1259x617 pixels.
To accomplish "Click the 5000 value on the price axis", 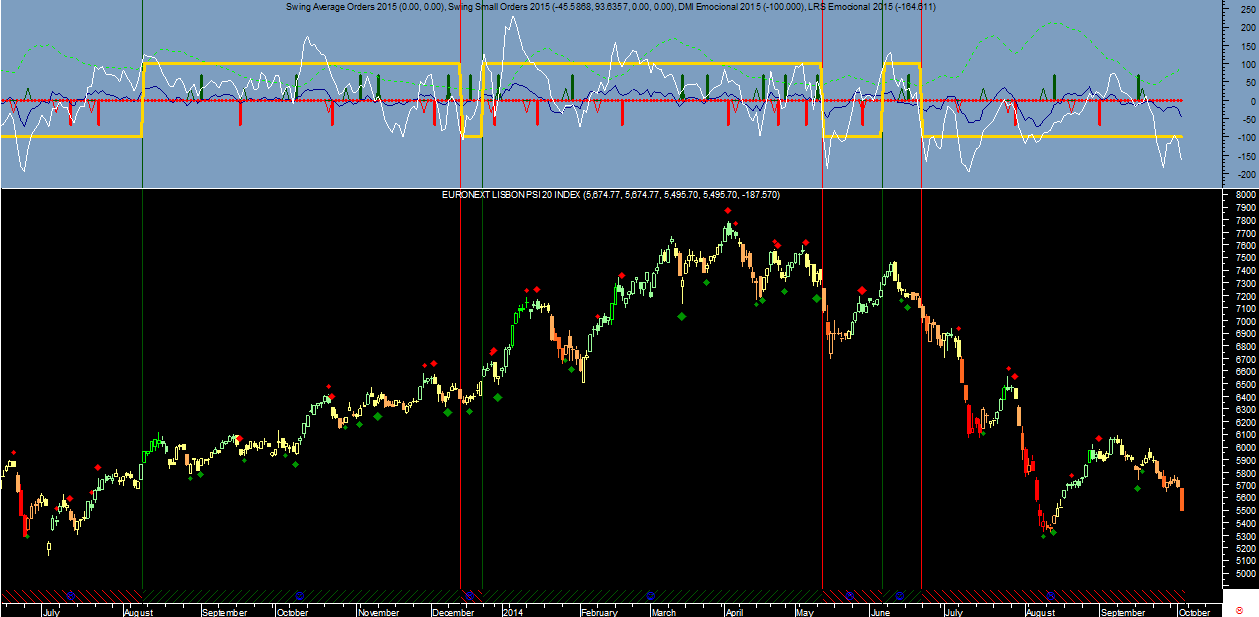I will click(x=1246, y=575).
